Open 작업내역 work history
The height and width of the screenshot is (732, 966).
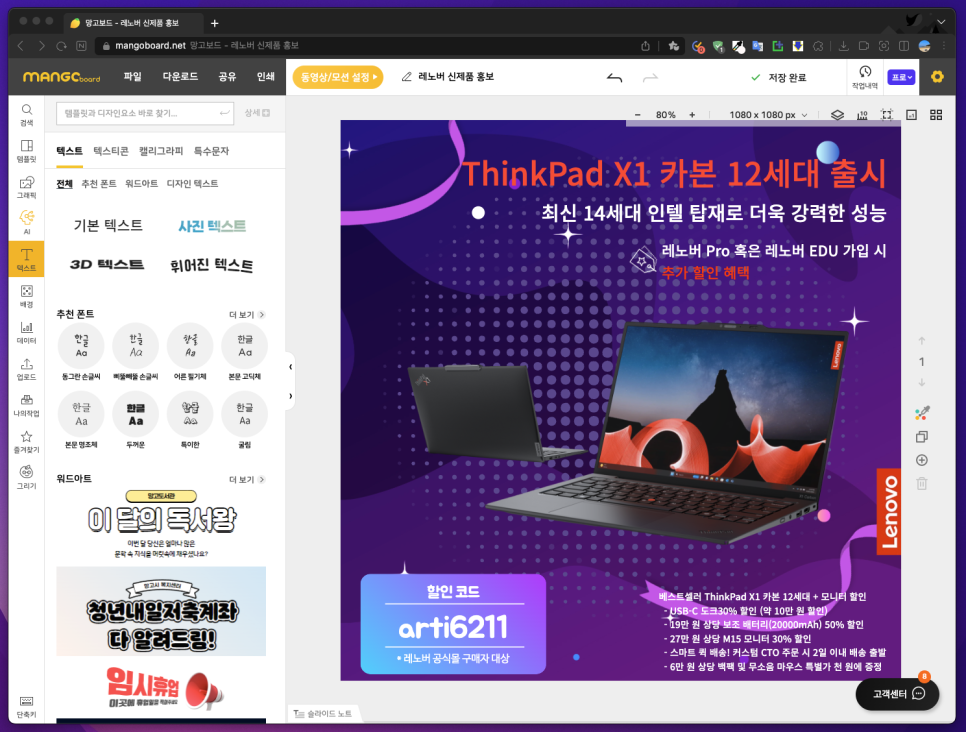pos(864,77)
